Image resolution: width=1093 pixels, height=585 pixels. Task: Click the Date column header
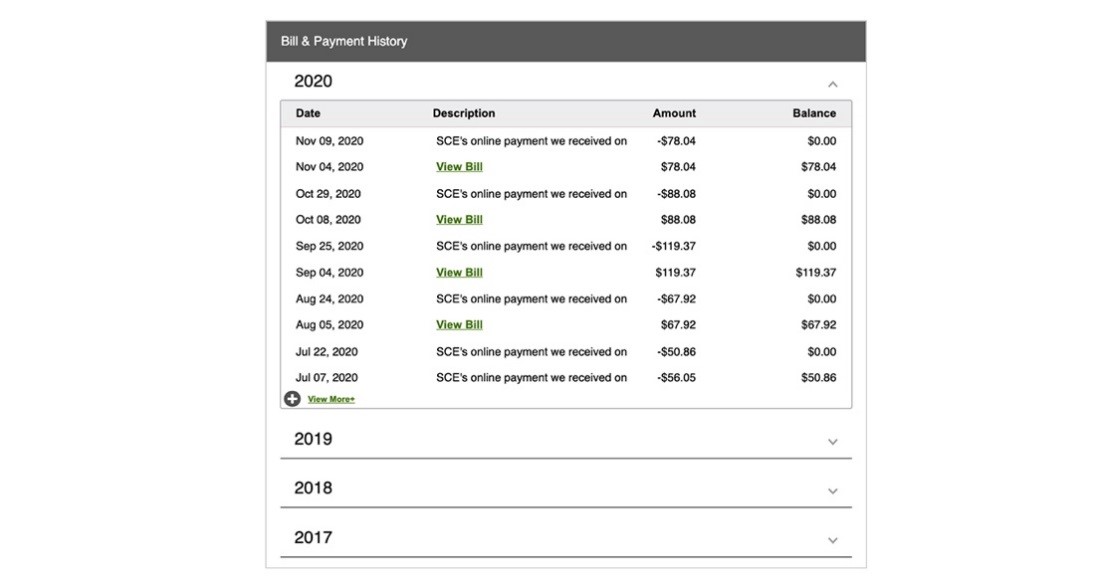coord(308,113)
